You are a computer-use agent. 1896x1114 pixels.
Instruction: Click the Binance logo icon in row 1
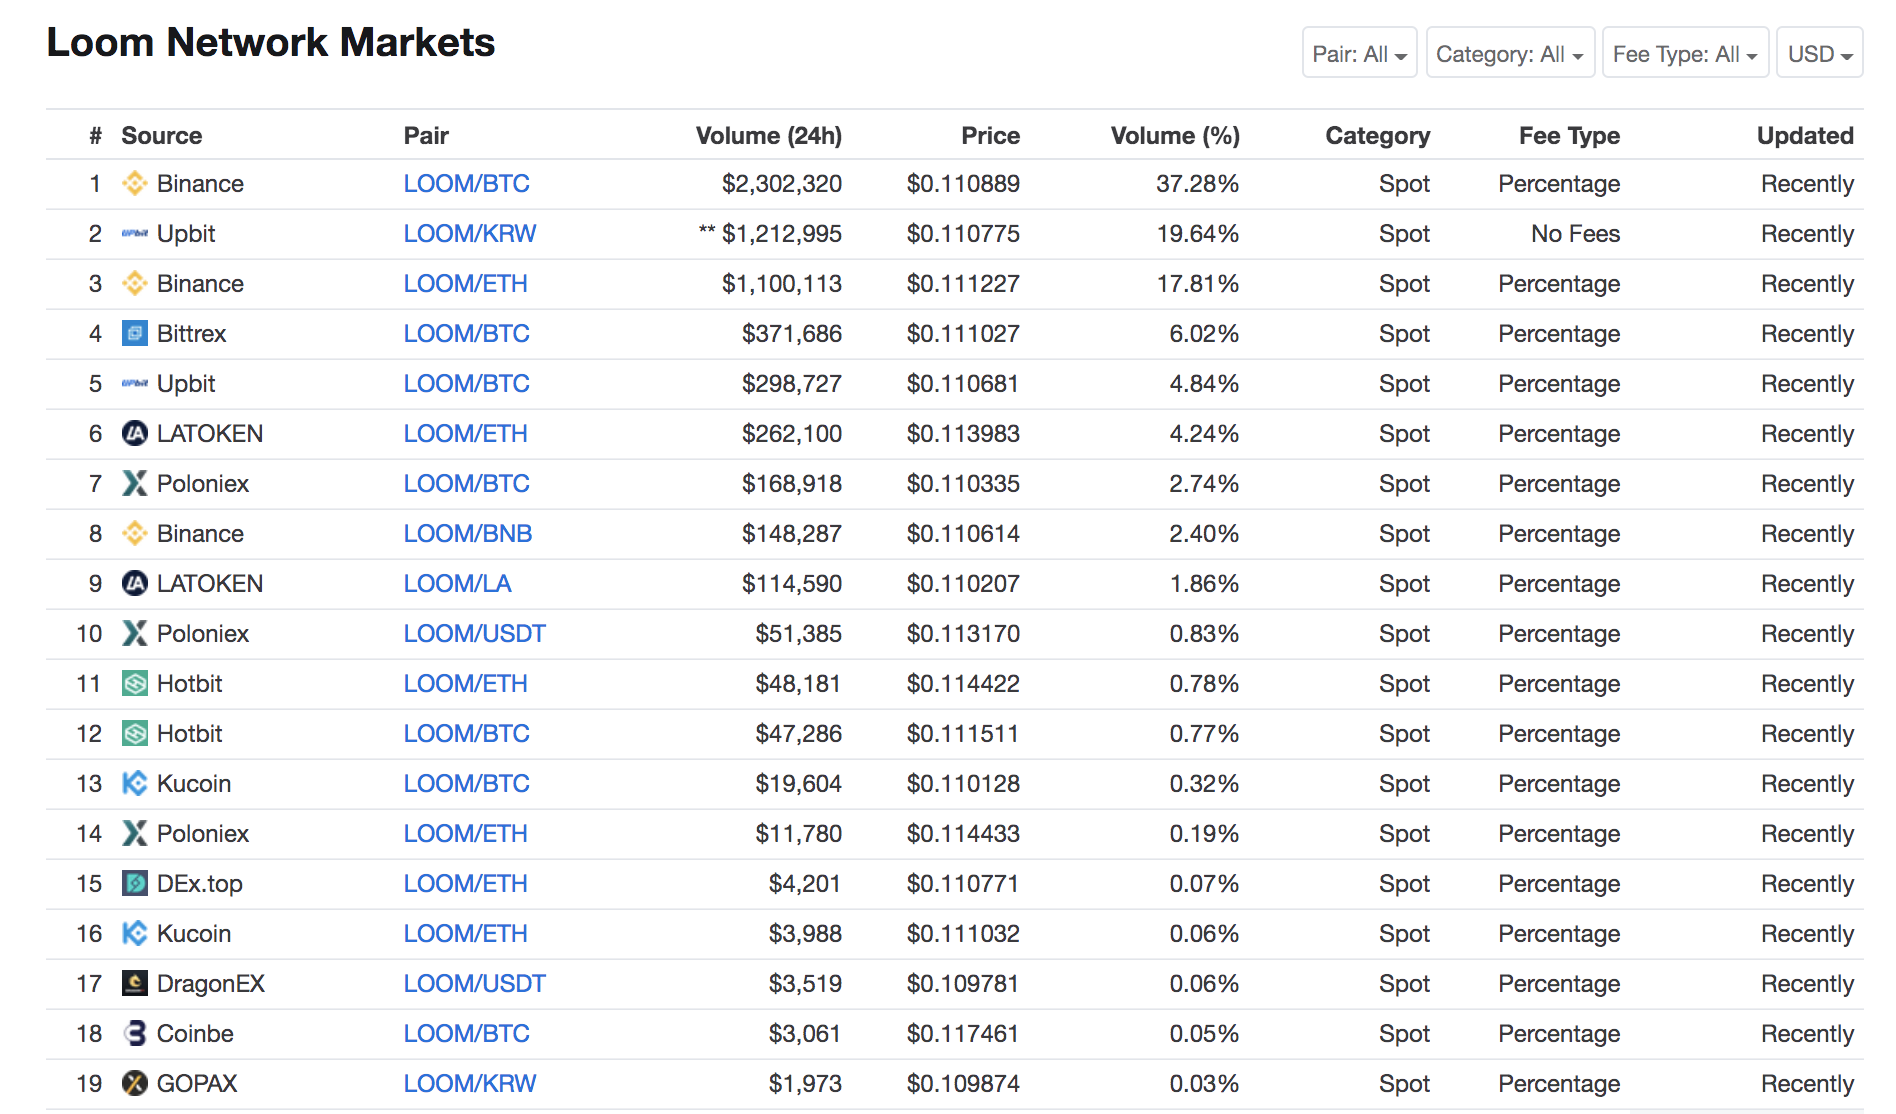(x=135, y=183)
